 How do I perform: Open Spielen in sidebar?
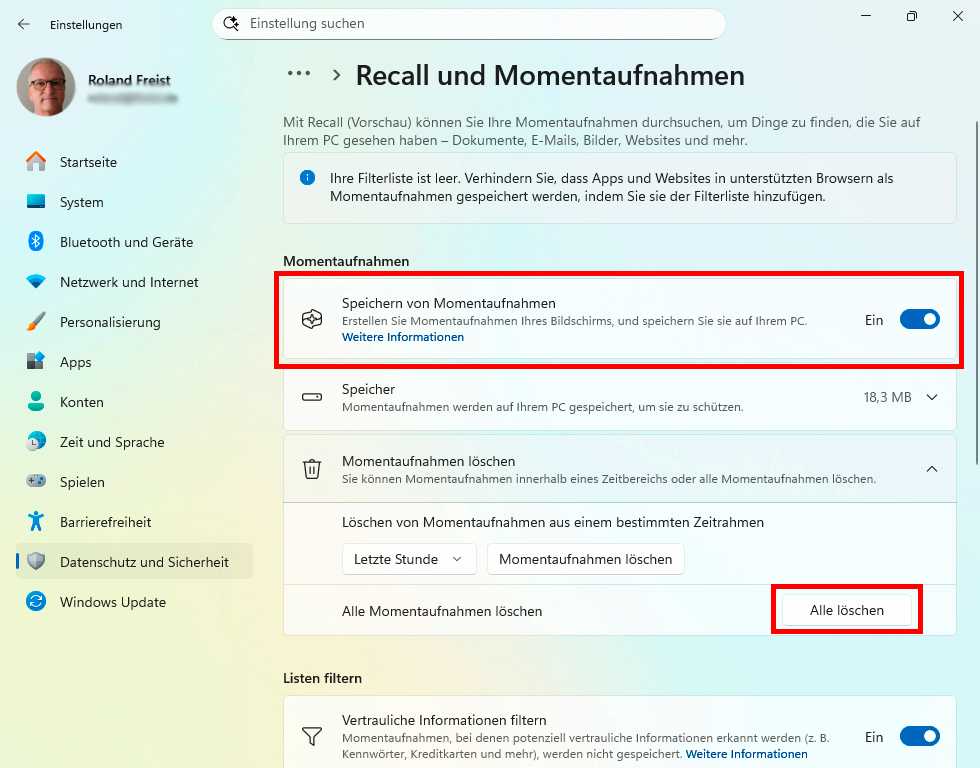pyautogui.click(x=134, y=482)
